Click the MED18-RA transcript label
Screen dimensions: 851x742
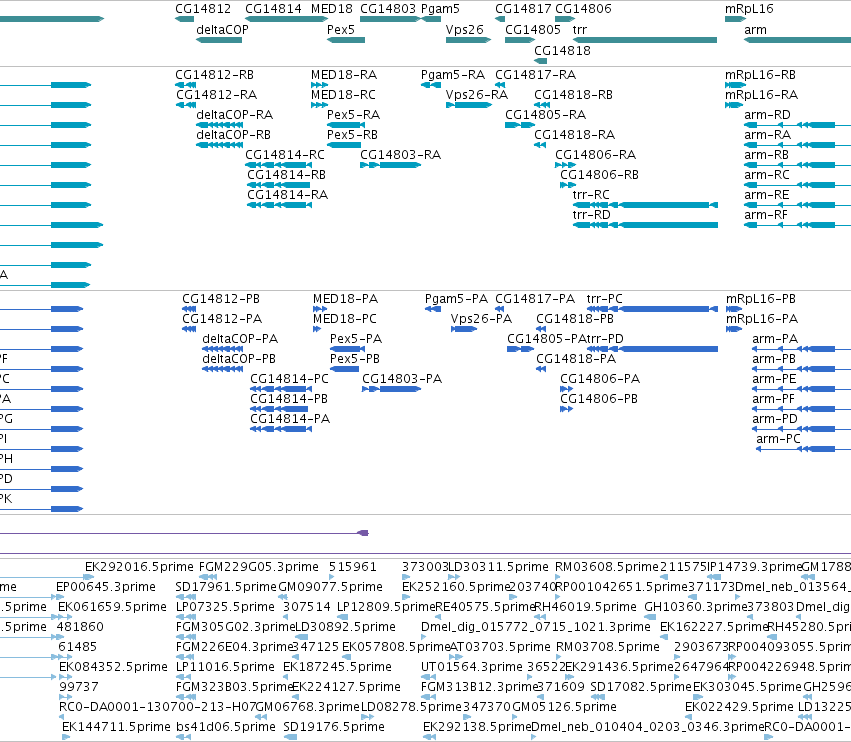coord(344,74)
